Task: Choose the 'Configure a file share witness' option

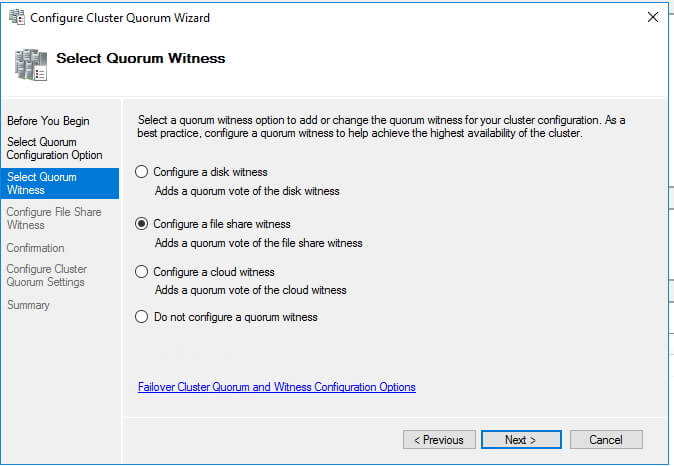Action: tap(141, 224)
